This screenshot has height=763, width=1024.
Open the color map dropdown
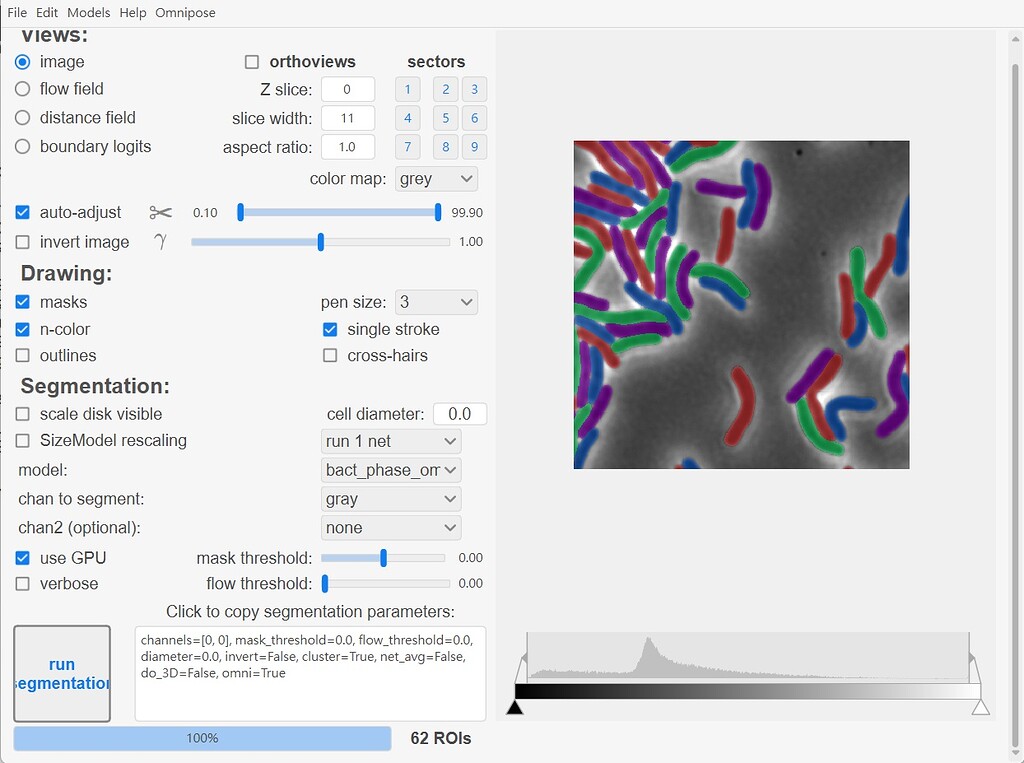click(436, 178)
